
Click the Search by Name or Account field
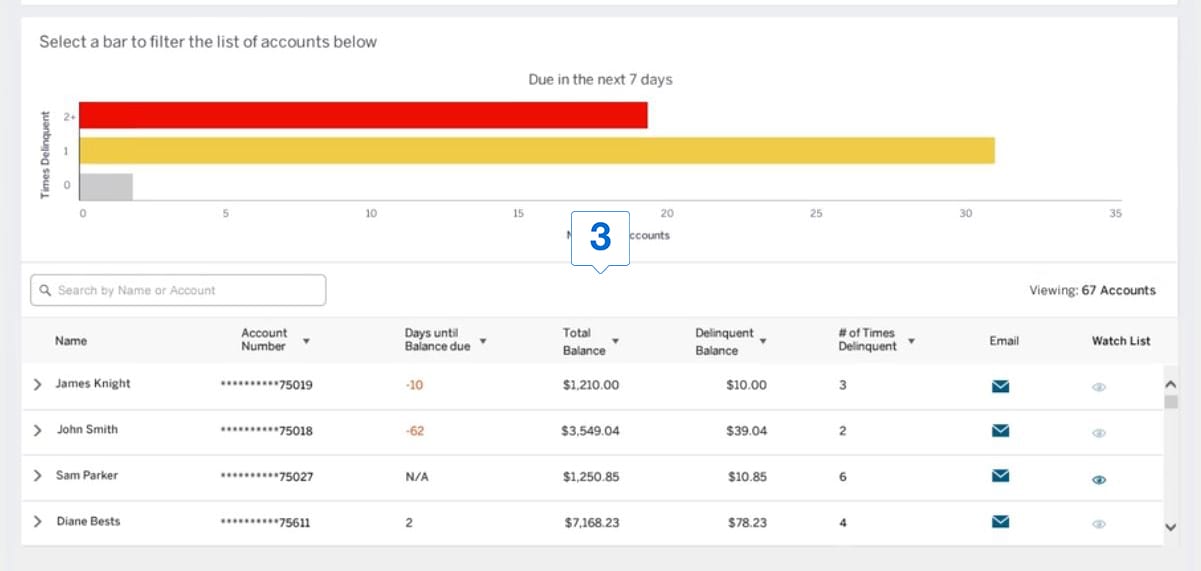pos(185,291)
